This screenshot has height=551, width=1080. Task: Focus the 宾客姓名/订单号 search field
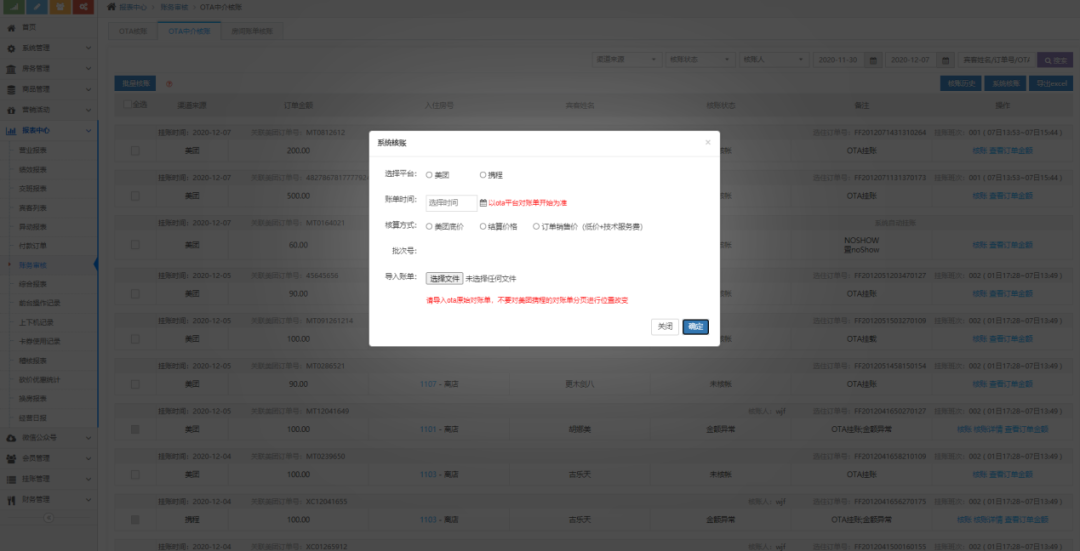tap(996, 61)
